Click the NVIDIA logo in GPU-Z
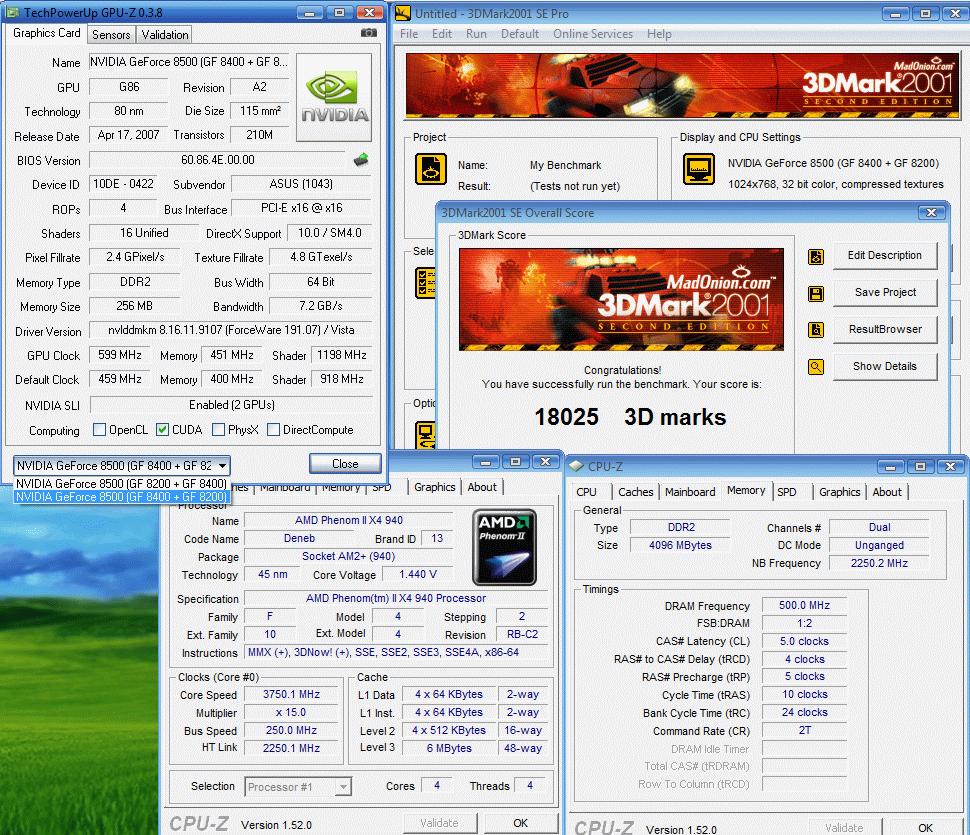Viewport: 970px width, 835px height. point(334,97)
